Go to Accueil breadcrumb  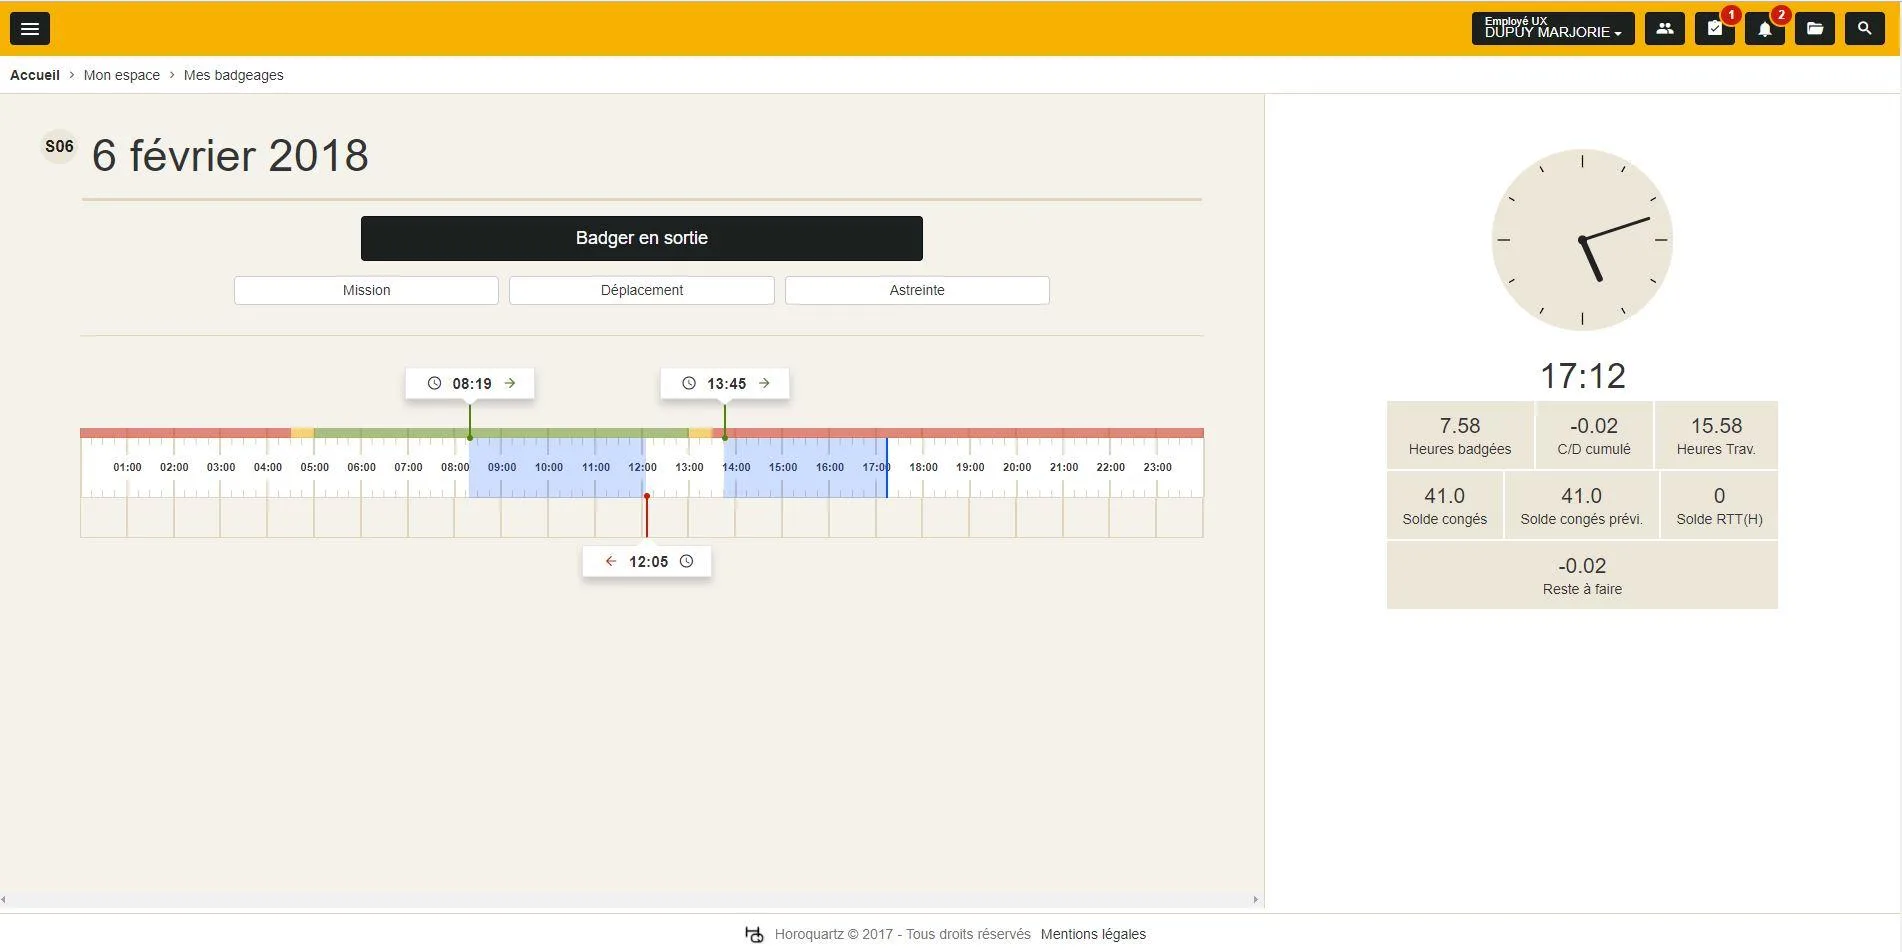(35, 75)
